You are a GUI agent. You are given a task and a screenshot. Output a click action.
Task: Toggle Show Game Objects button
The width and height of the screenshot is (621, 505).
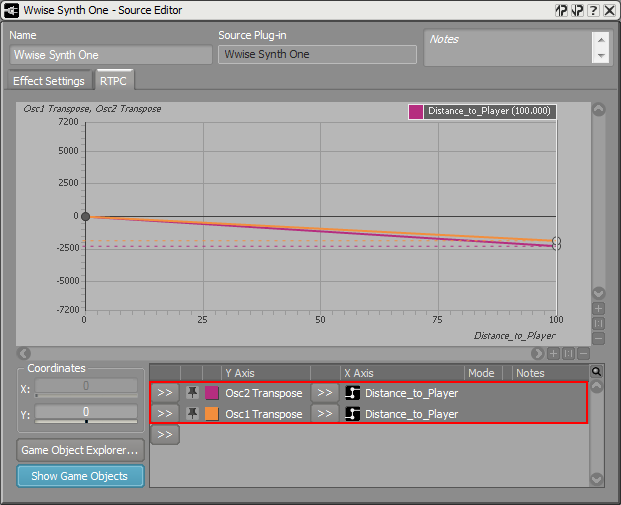pyautogui.click(x=80, y=476)
